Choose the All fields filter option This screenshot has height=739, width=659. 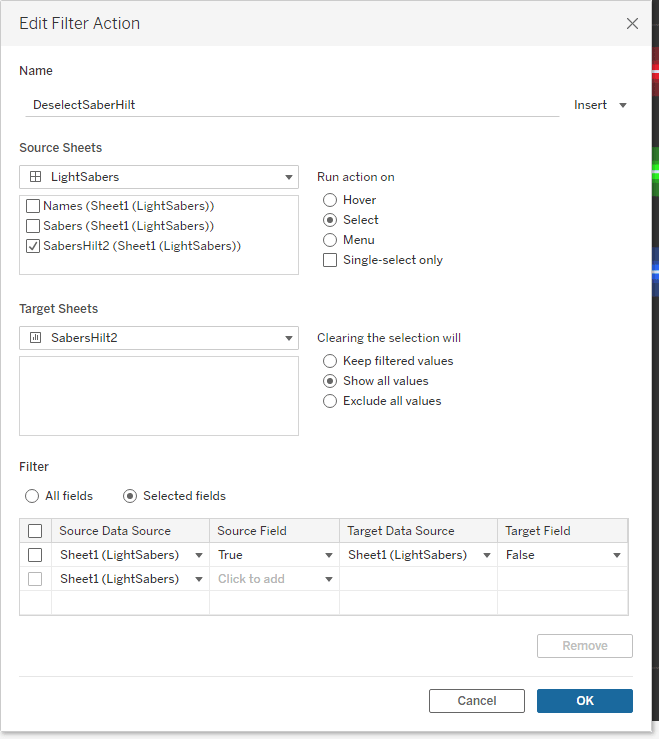click(x=32, y=496)
